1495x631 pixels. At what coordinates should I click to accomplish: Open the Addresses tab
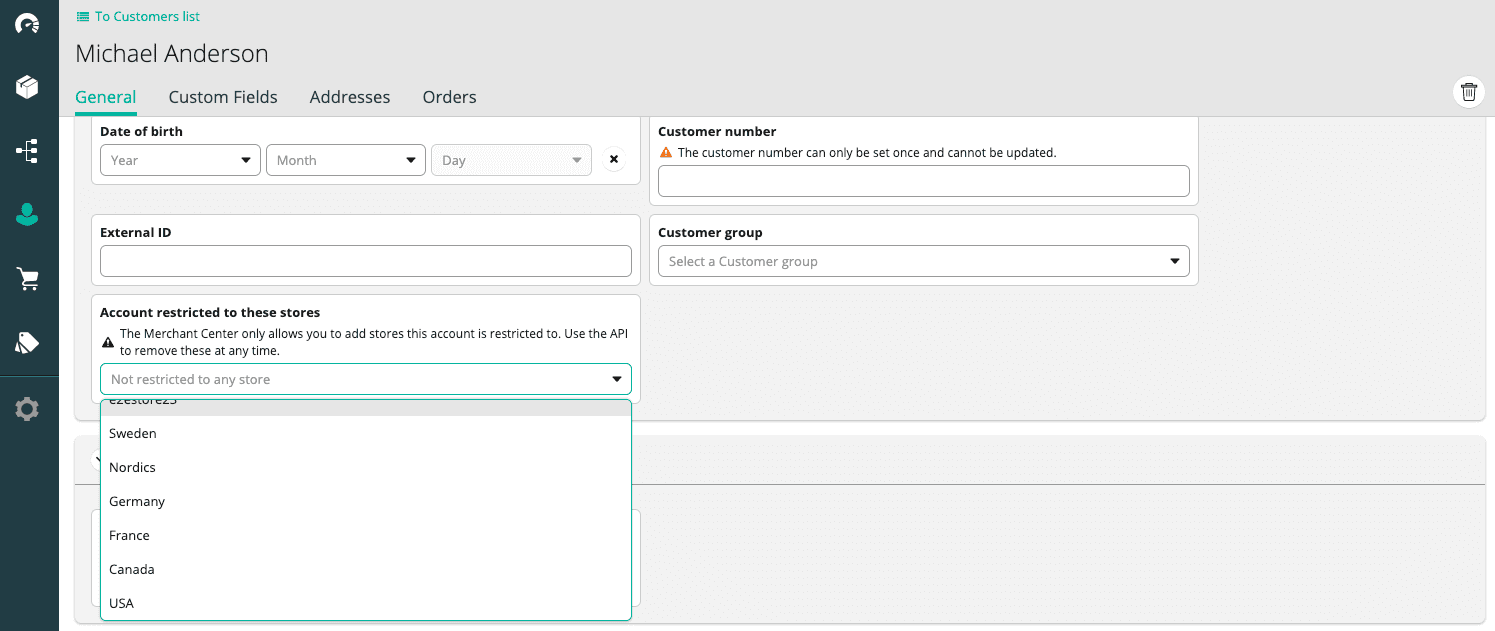click(x=350, y=97)
